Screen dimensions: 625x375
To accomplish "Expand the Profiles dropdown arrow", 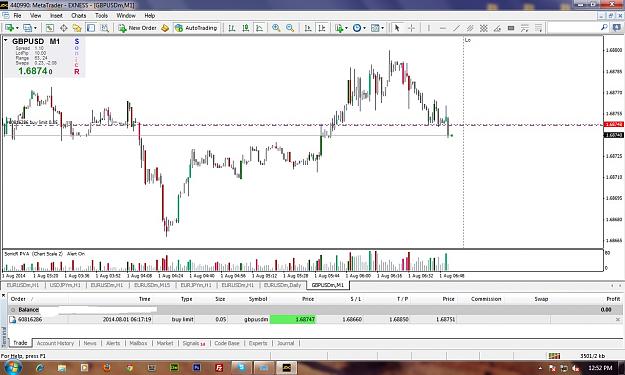I will click(x=35, y=28).
